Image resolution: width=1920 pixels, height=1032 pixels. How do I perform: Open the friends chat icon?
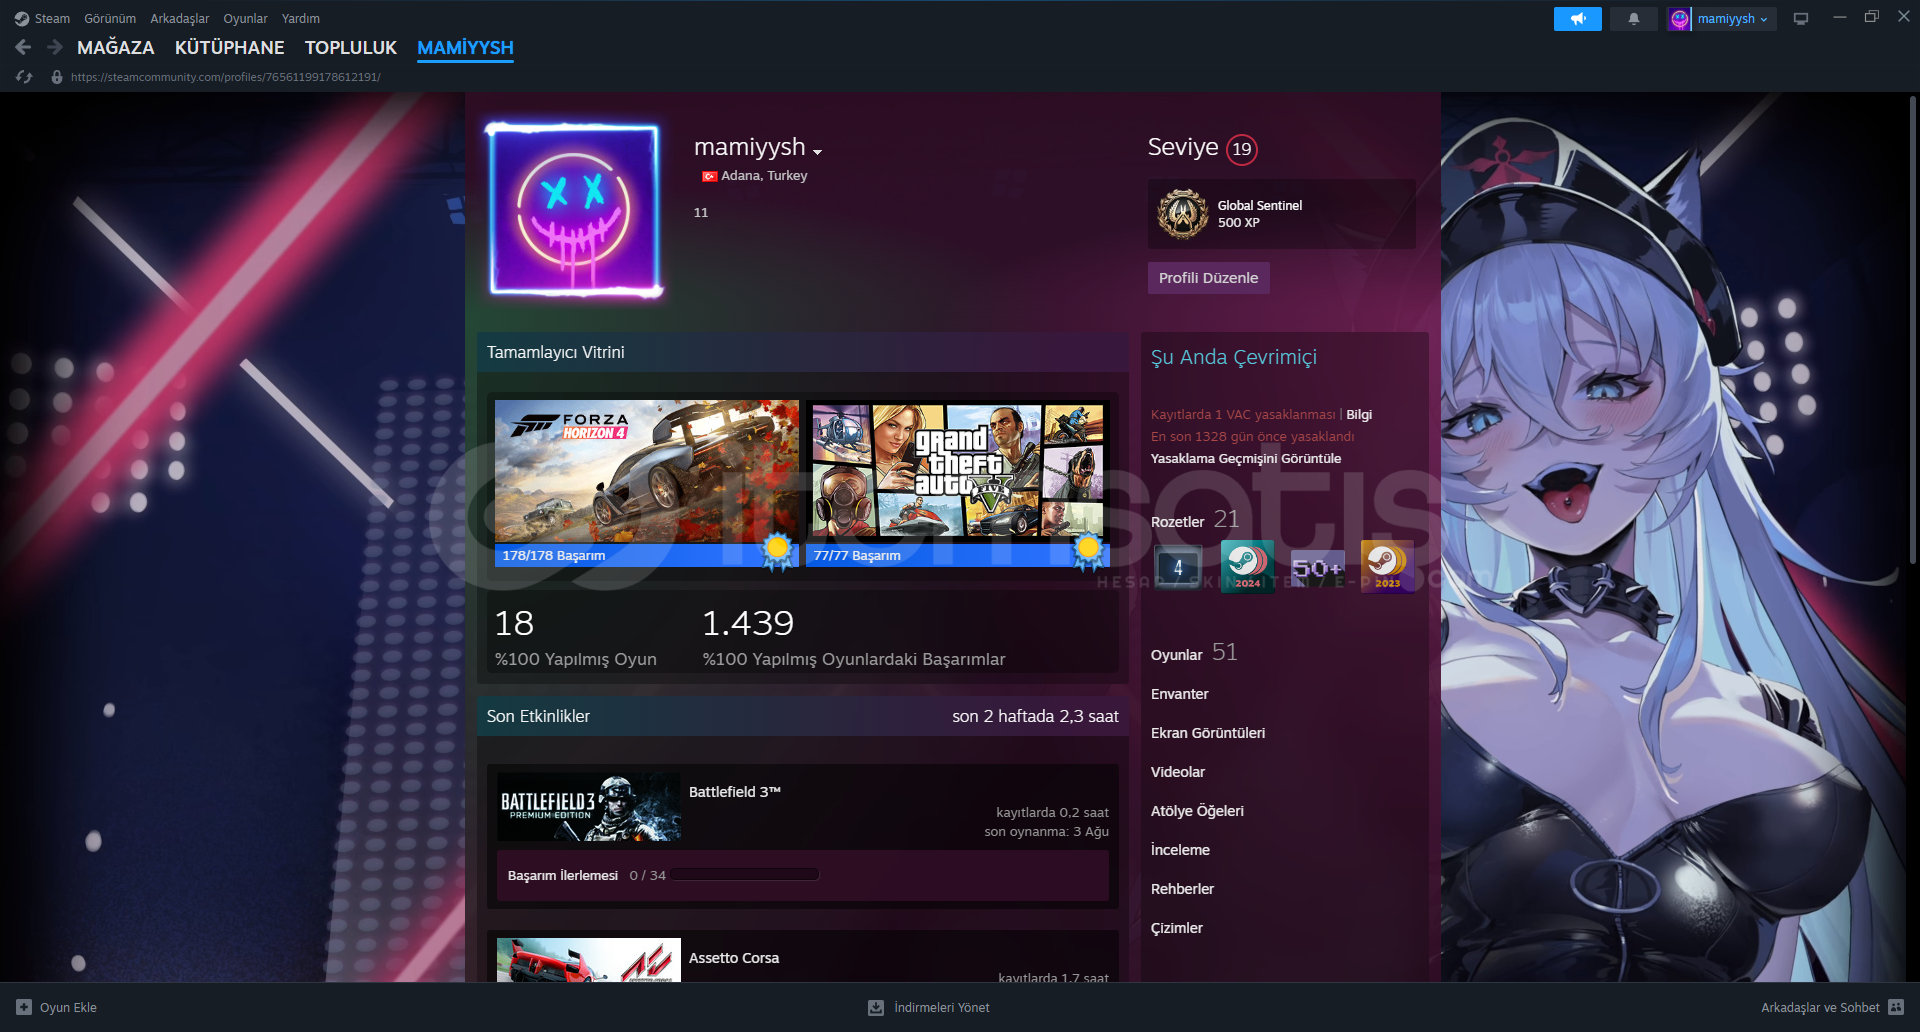tap(1896, 1007)
